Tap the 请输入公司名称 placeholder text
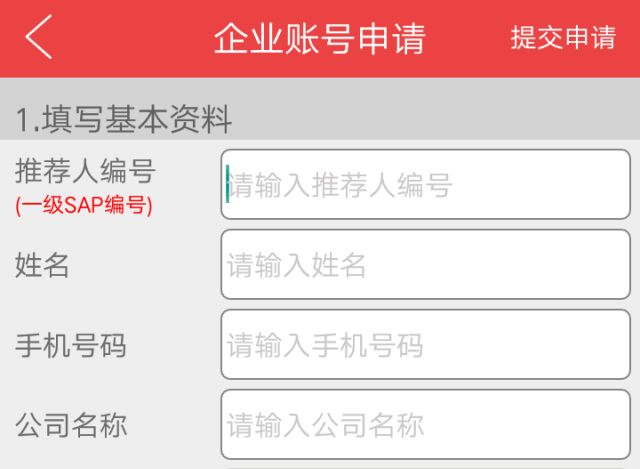This screenshot has width=640, height=469. [x=325, y=425]
